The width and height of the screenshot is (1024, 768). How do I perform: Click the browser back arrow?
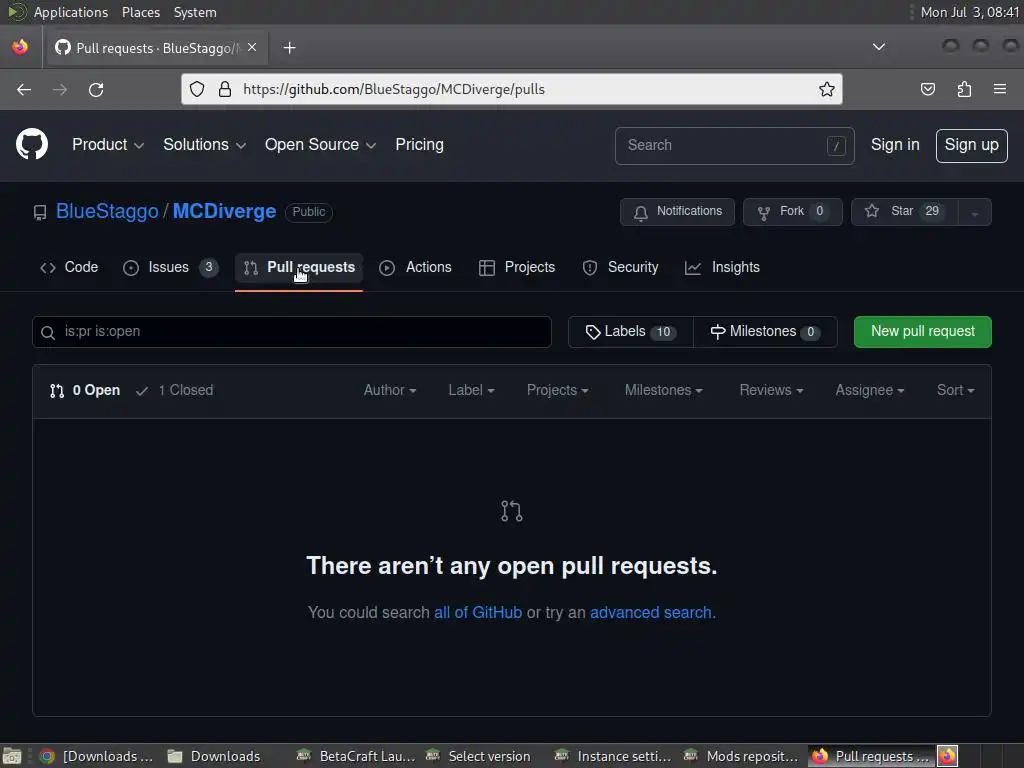pos(24,89)
